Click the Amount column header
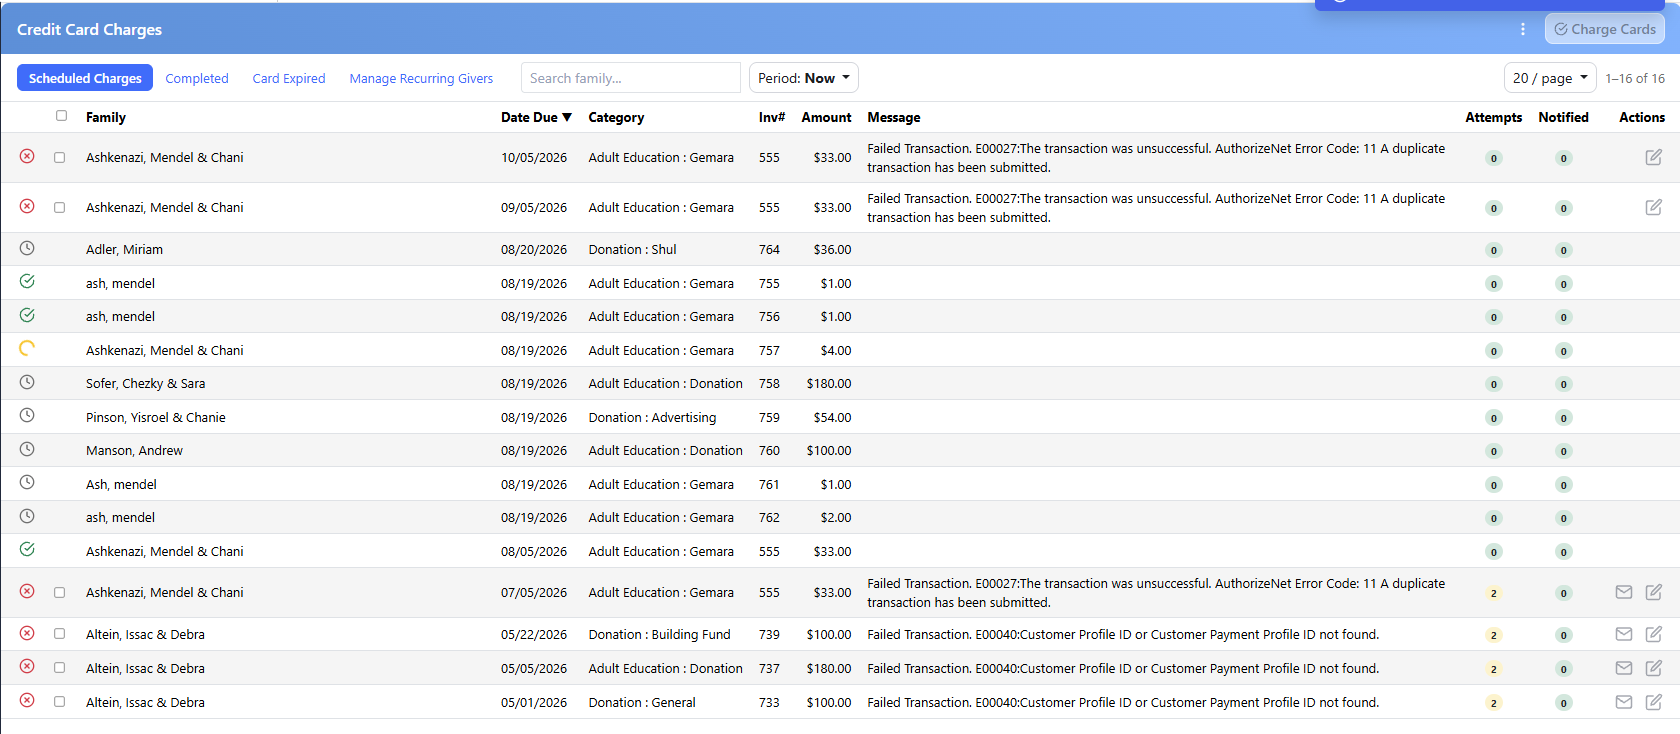Image resolution: width=1680 pixels, height=734 pixels. 826,117
